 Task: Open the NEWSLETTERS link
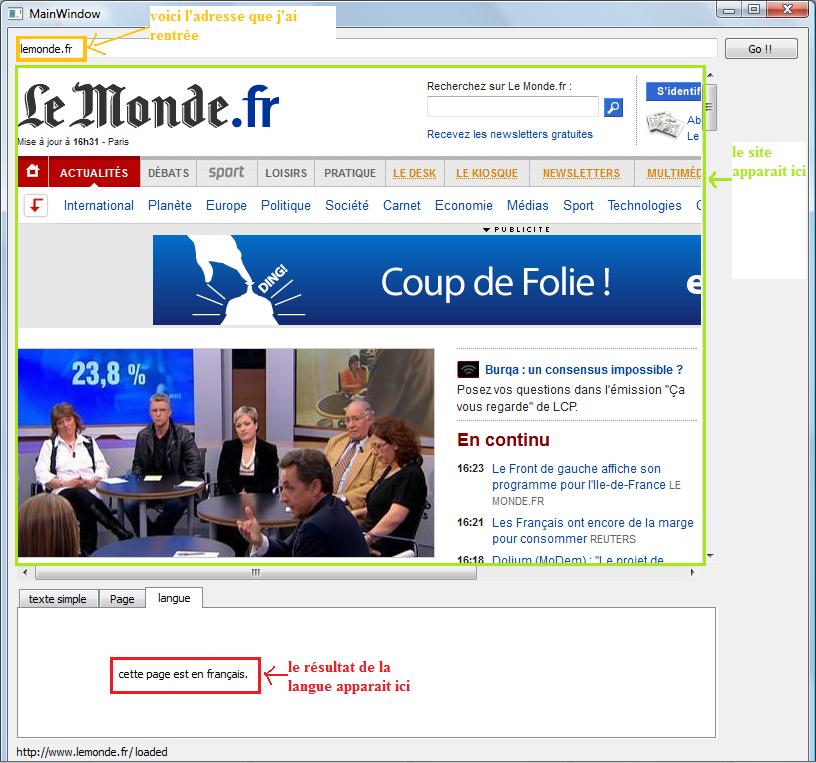[581, 173]
